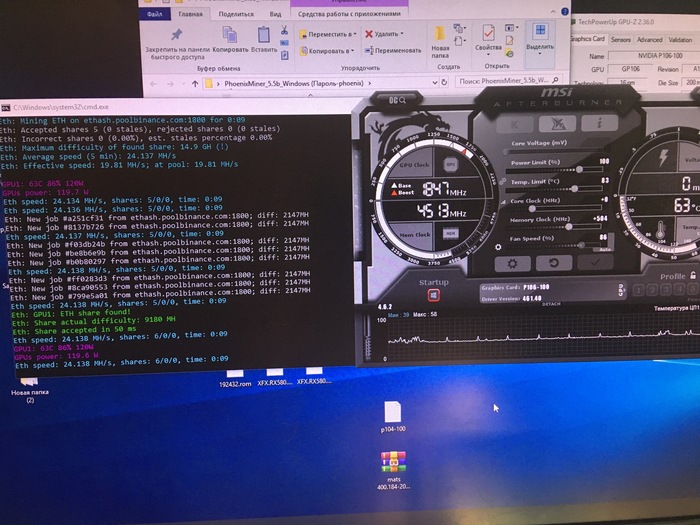Open the fan settings small gear icon

(498, 247)
